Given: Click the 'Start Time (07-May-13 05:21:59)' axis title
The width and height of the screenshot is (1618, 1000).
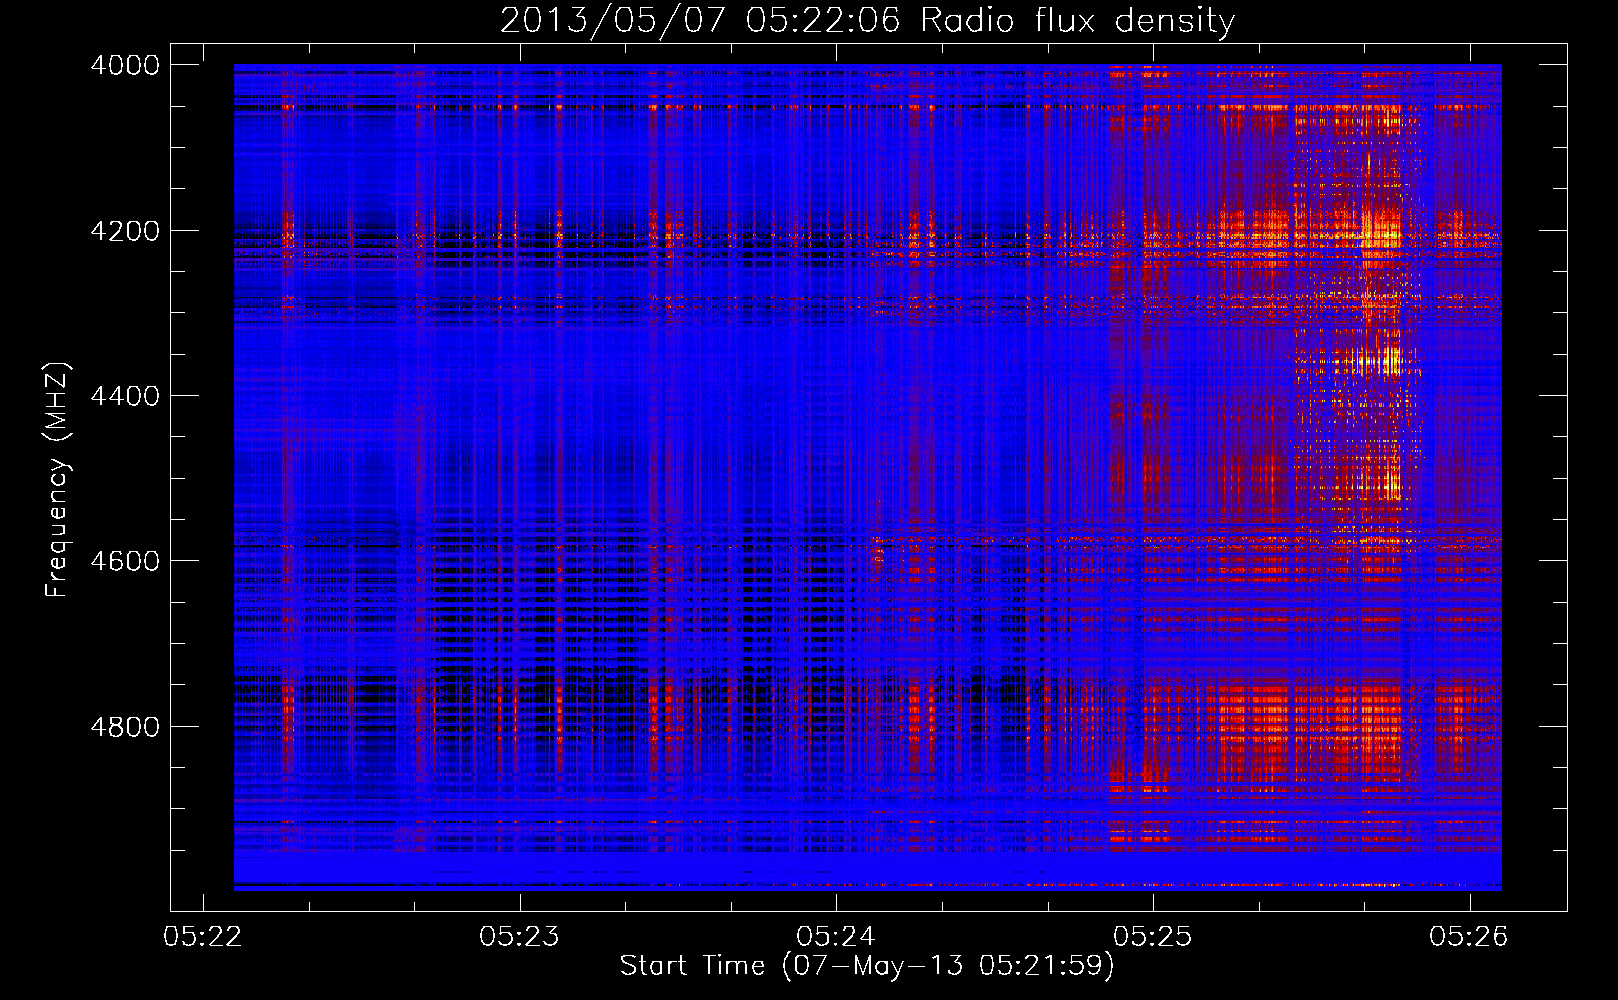Looking at the screenshot, I should pyautogui.click(x=867, y=966).
